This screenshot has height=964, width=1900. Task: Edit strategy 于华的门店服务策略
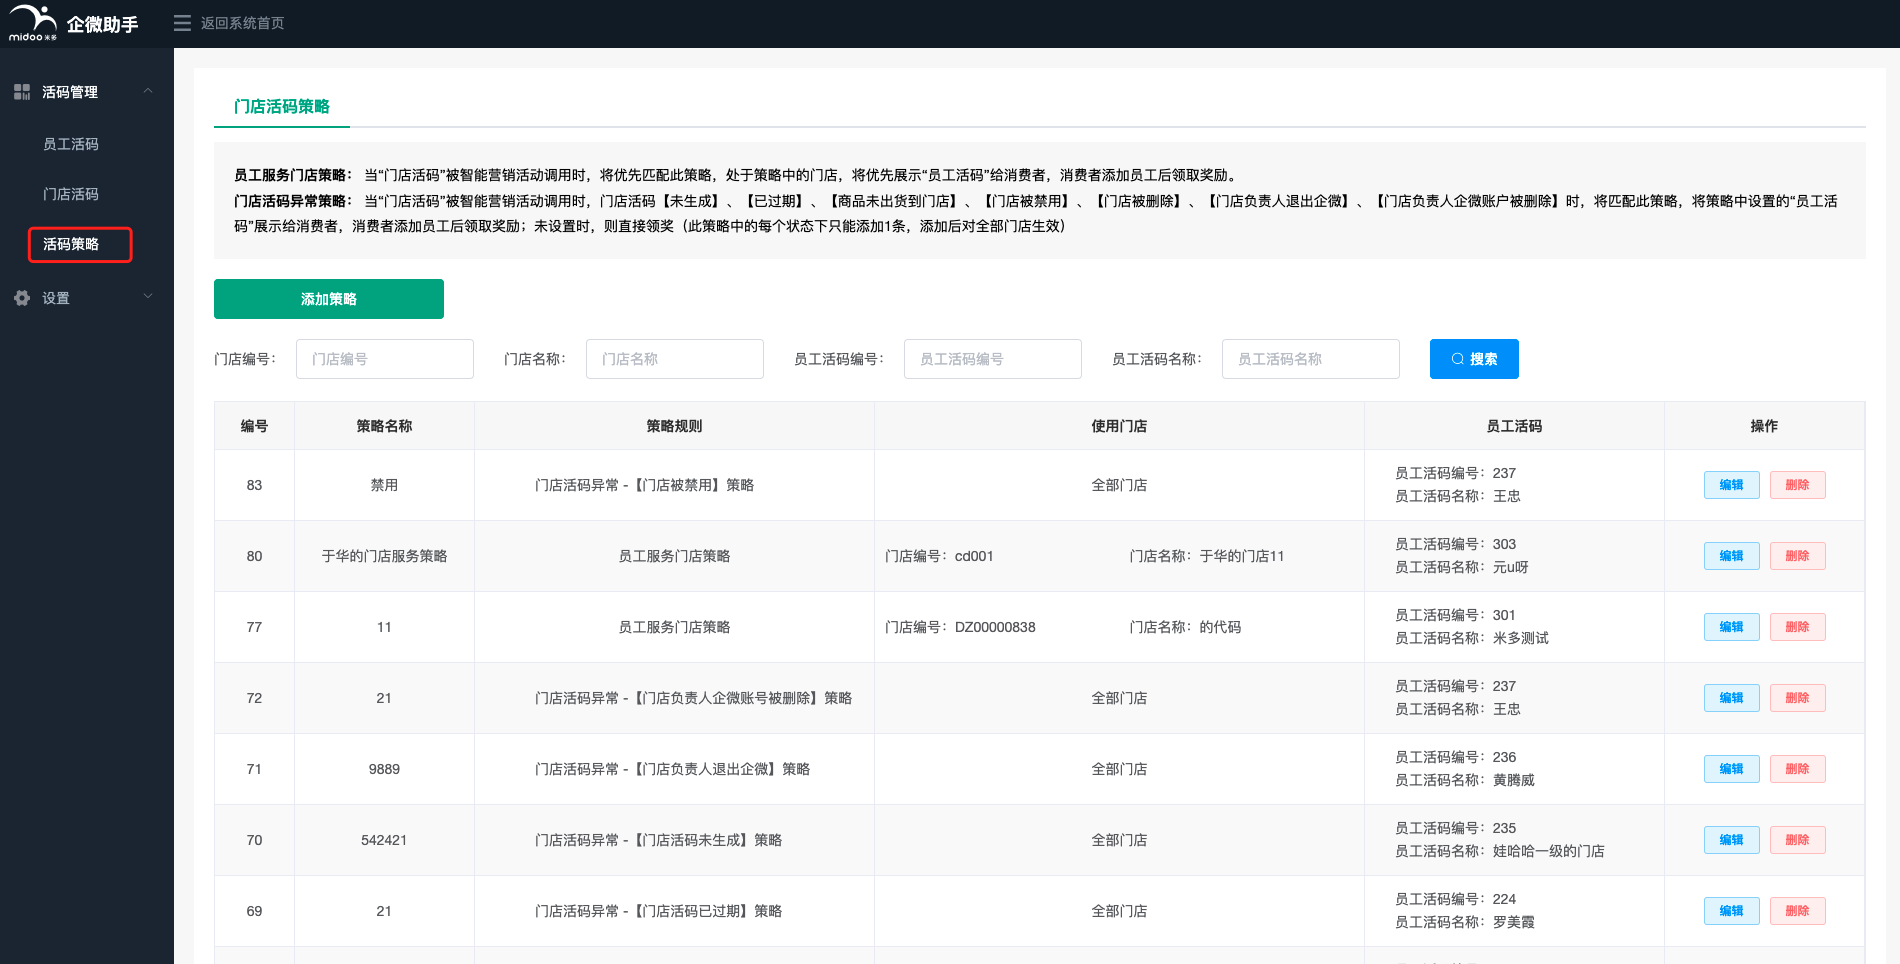coord(1732,556)
